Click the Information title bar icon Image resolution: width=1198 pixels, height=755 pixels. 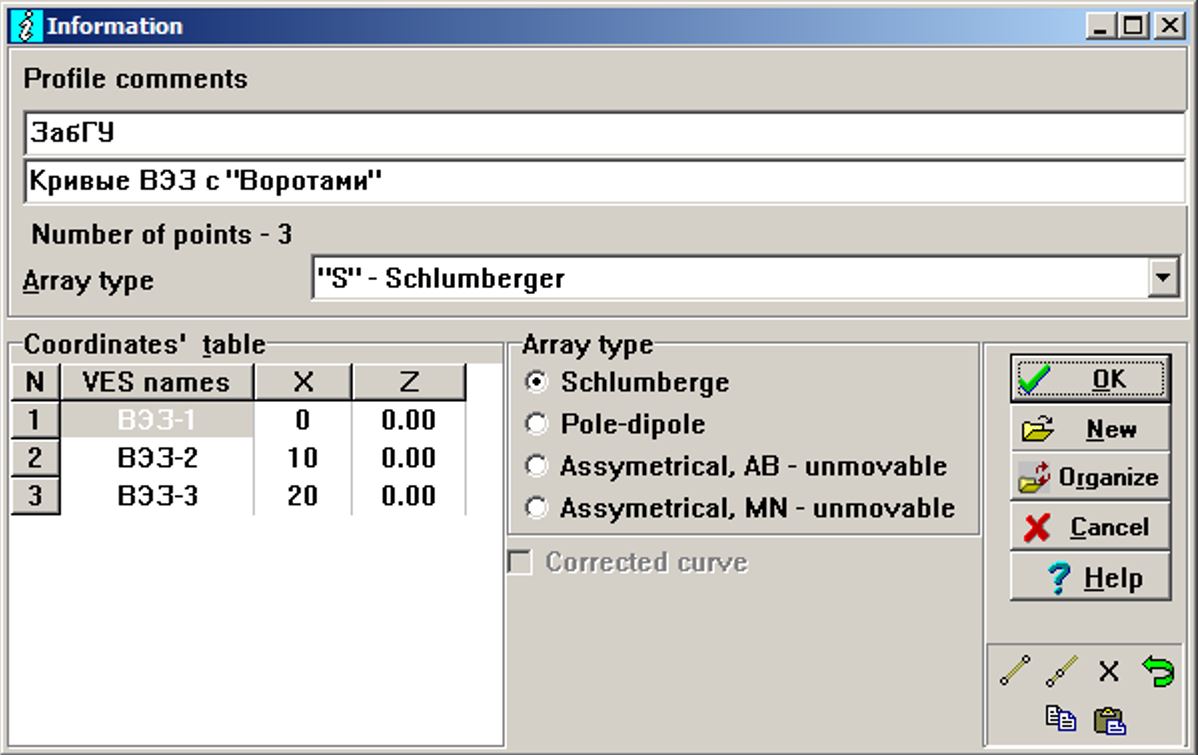(x=26, y=26)
